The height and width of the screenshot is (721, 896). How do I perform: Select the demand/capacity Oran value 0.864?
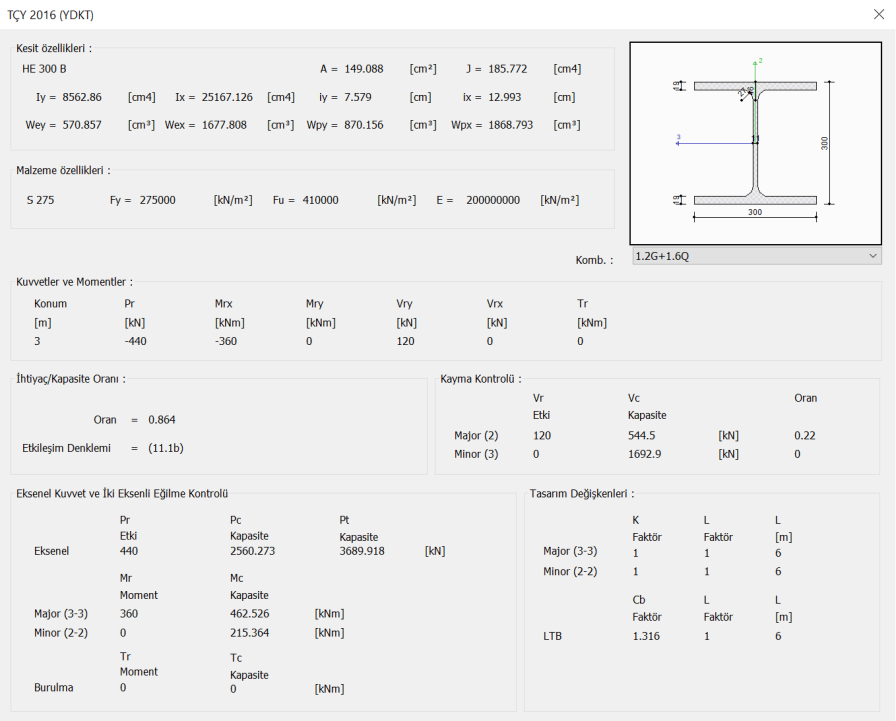(161, 420)
